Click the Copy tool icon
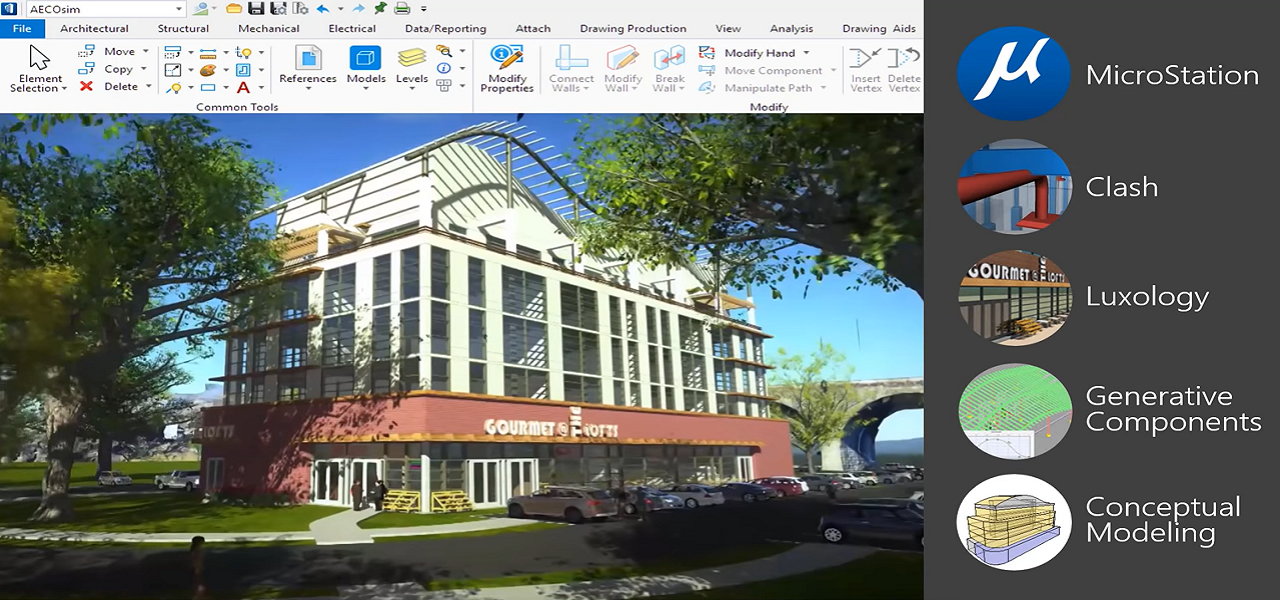 click(86, 69)
